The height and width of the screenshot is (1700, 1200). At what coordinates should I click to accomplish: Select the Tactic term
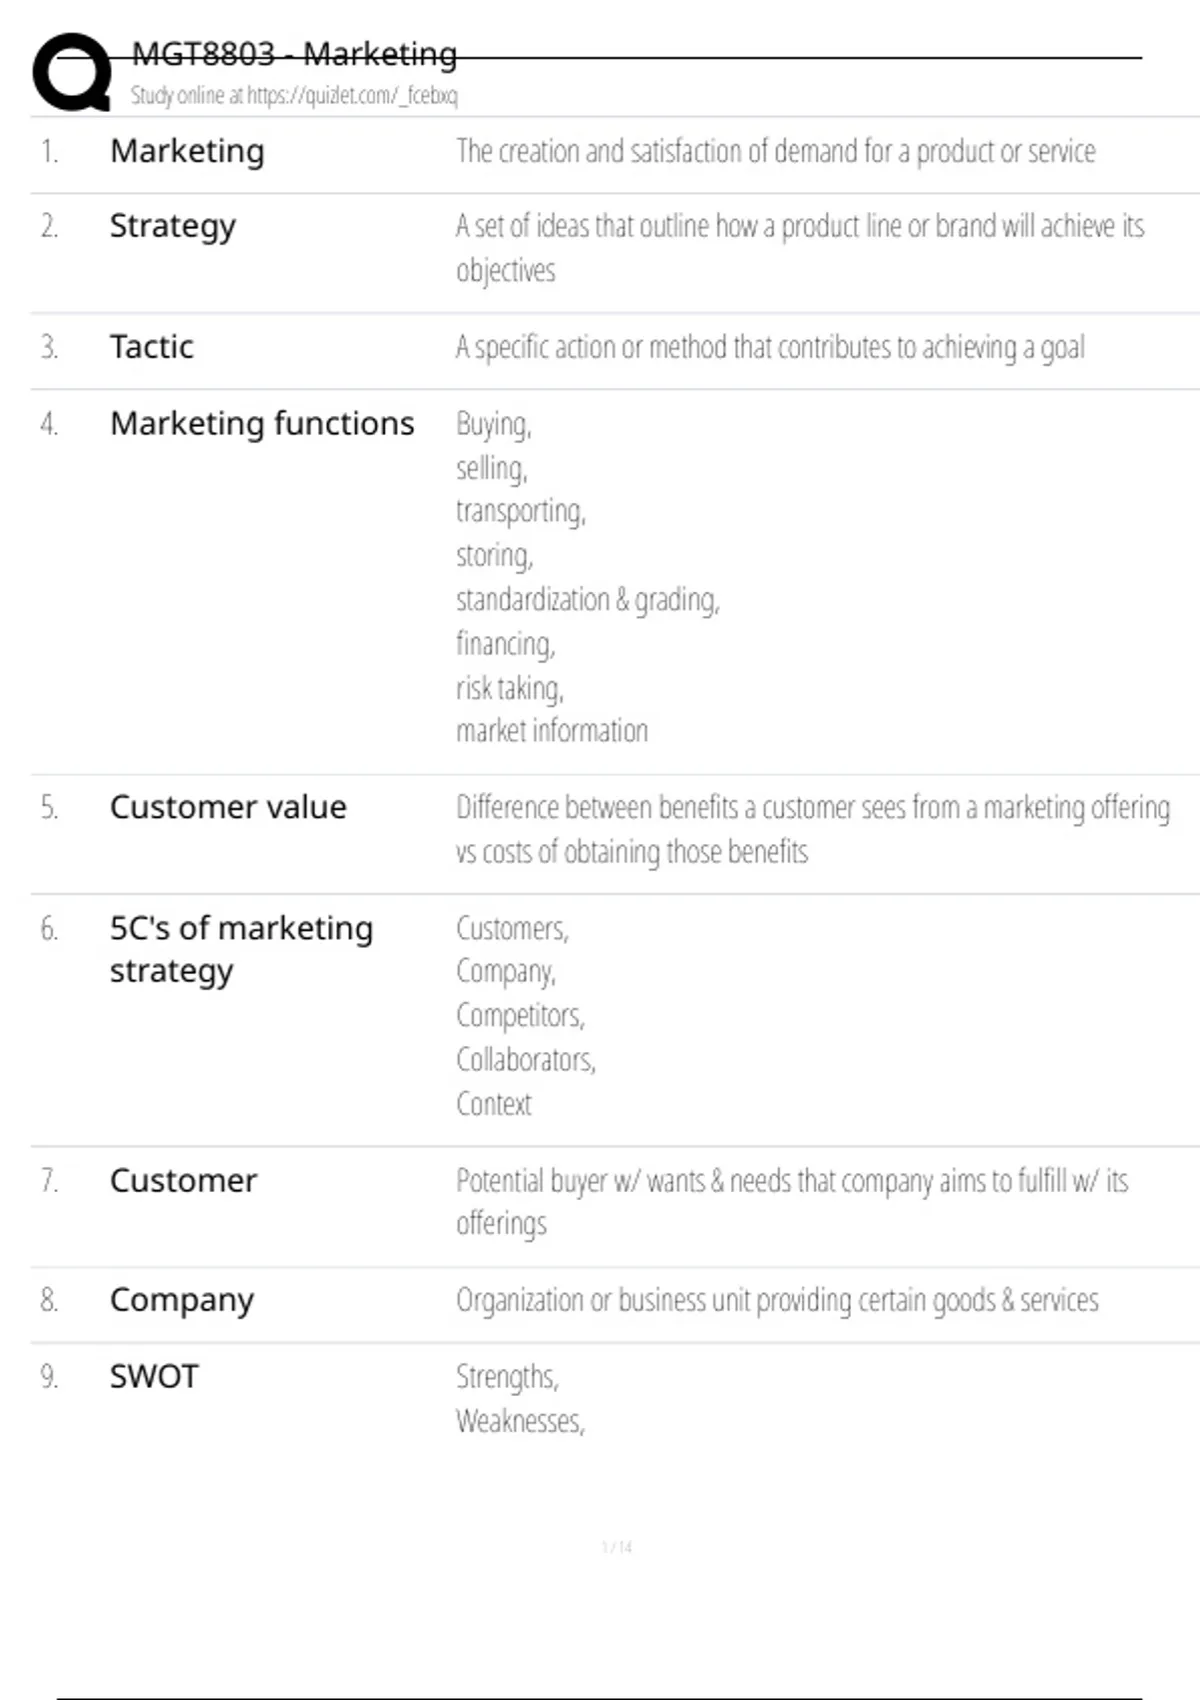point(151,347)
